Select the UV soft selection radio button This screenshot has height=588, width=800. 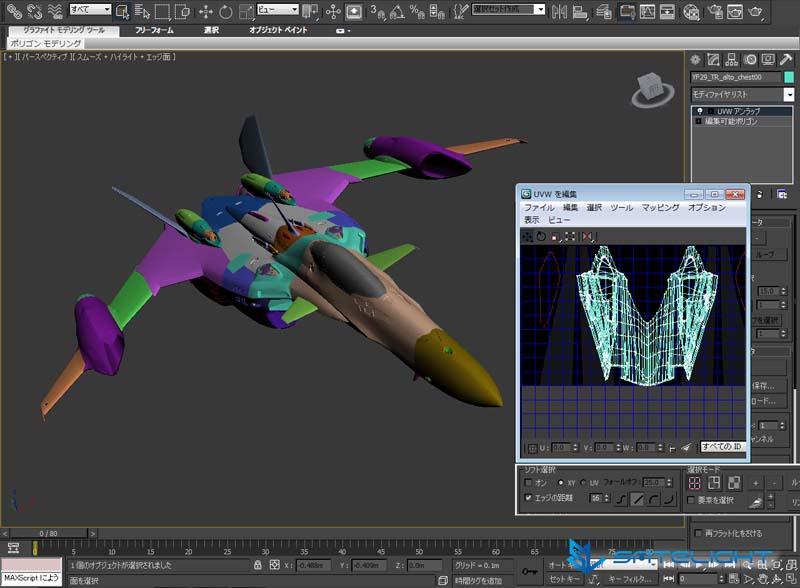pos(583,482)
